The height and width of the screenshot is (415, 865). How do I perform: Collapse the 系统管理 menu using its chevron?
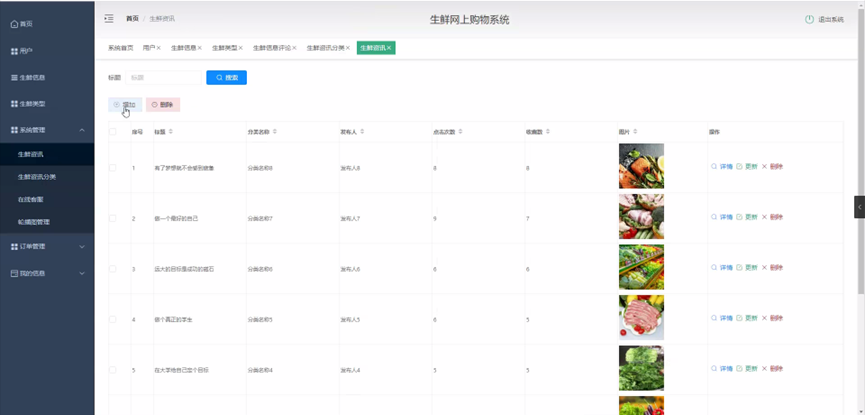82,130
